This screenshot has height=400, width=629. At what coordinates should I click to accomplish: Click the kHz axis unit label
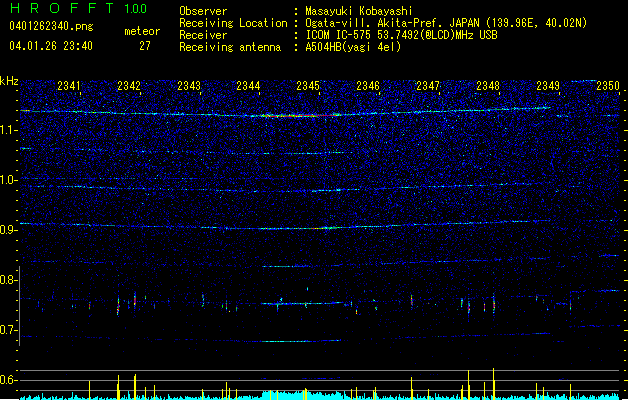click(x=9, y=81)
